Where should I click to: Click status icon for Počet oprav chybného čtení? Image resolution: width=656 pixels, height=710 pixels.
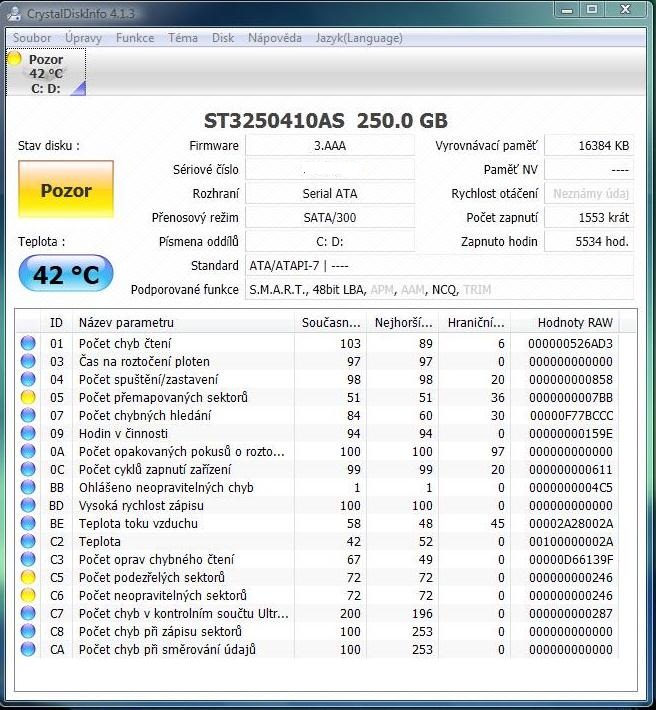(x=28, y=559)
